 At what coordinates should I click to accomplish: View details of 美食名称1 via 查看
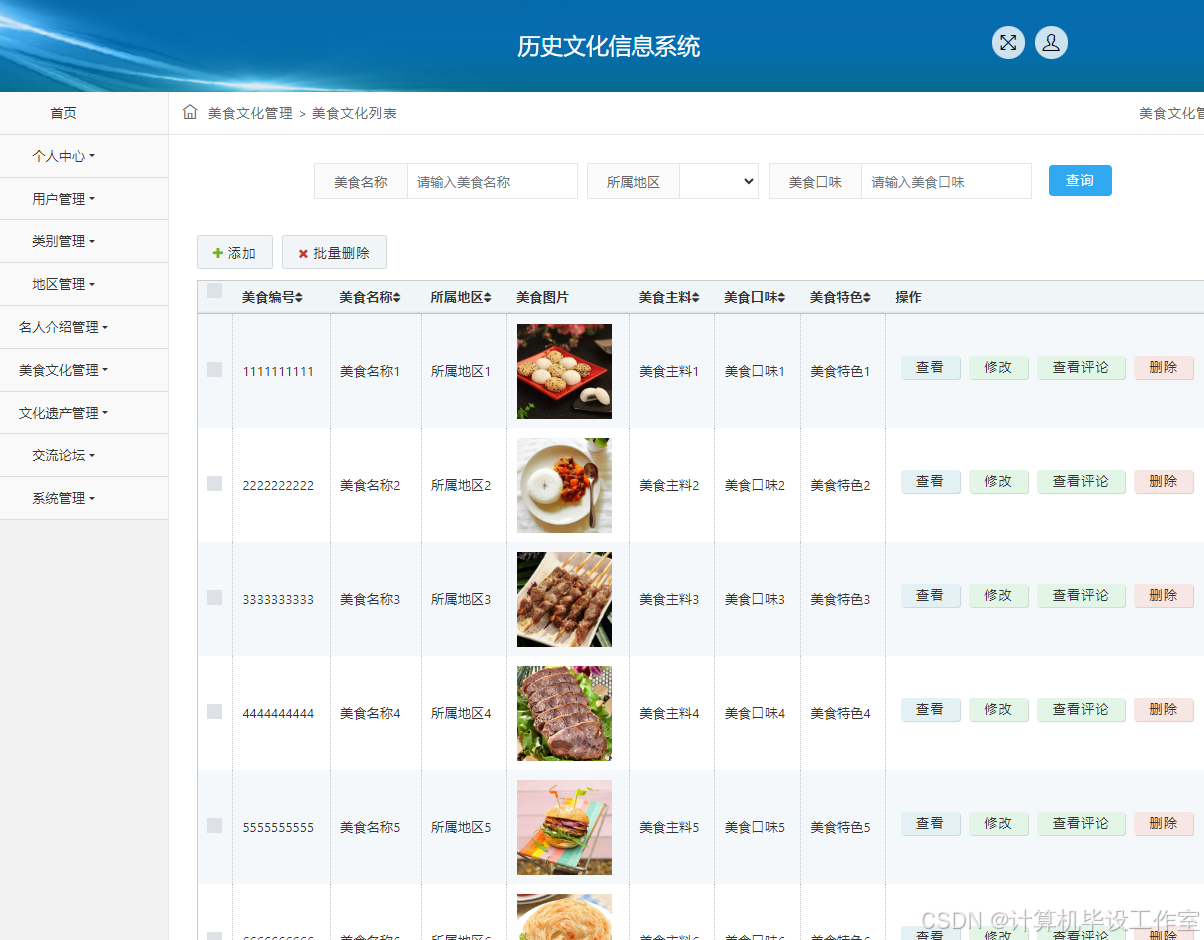pyautogui.click(x=931, y=368)
